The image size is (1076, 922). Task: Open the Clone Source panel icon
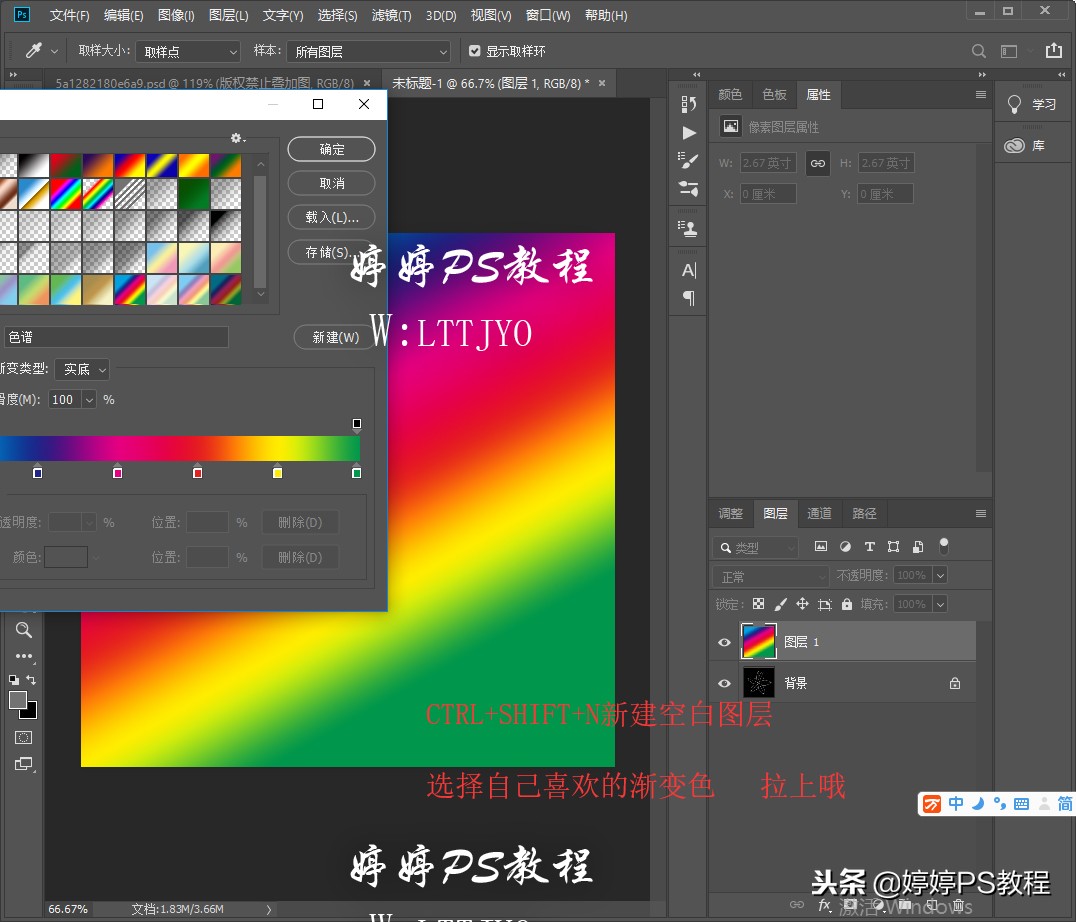pos(688,227)
